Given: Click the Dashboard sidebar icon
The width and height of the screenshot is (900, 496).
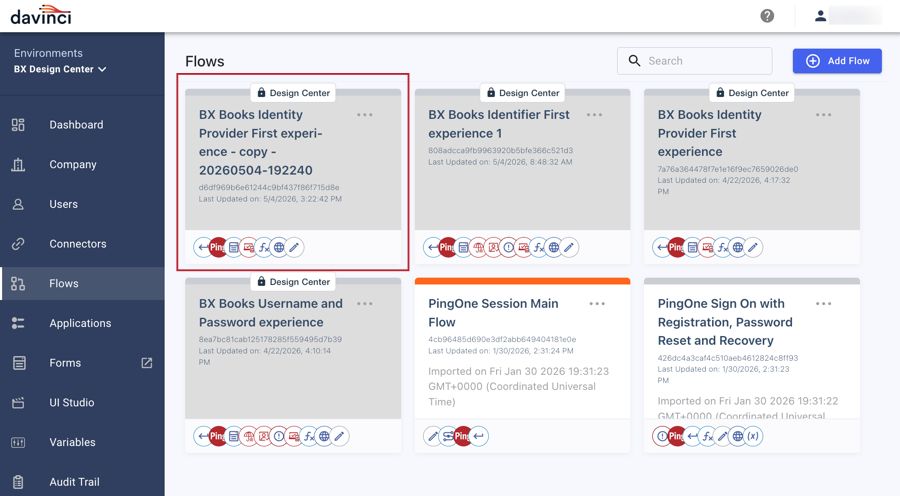Looking at the screenshot, I should pos(18,125).
